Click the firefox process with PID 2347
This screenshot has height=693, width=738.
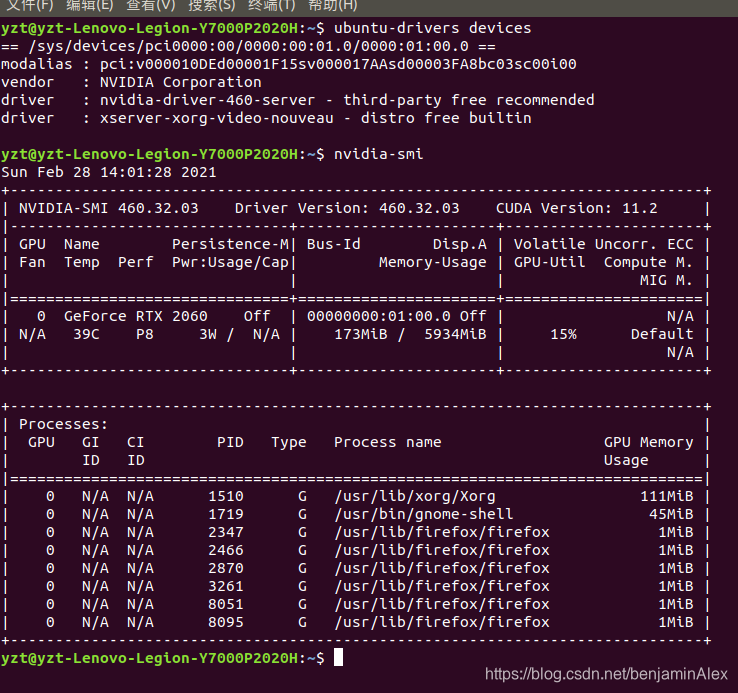pyautogui.click(x=442, y=532)
